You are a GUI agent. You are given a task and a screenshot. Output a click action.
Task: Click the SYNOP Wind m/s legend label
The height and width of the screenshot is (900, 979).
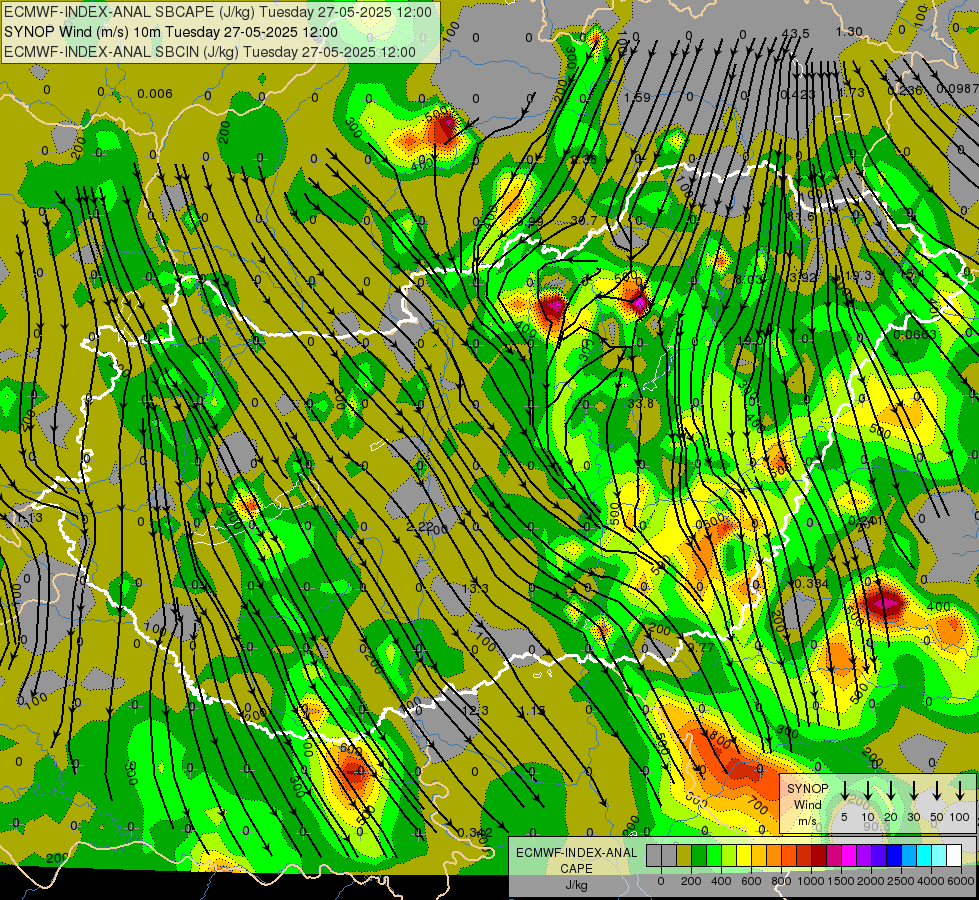point(807,804)
